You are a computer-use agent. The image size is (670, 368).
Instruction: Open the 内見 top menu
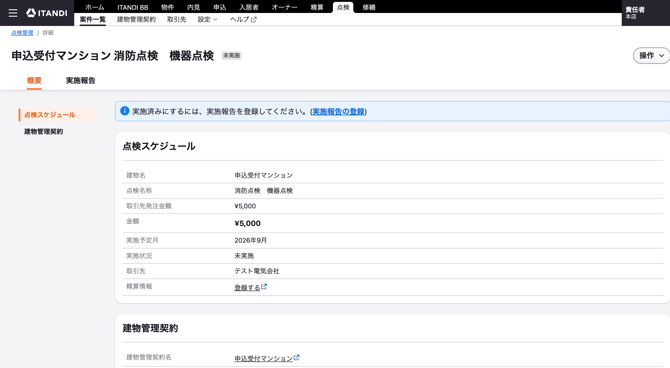[194, 7]
